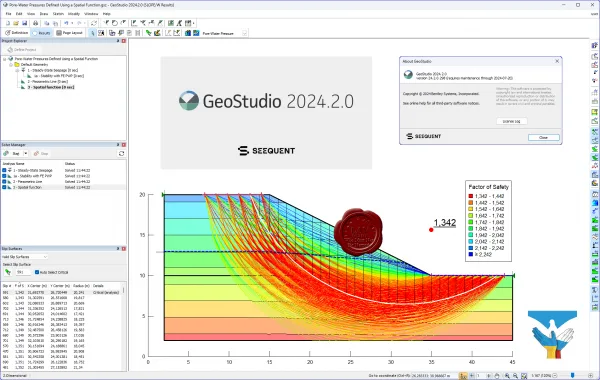Undo the last action
The image size is (600, 380).
66,23
